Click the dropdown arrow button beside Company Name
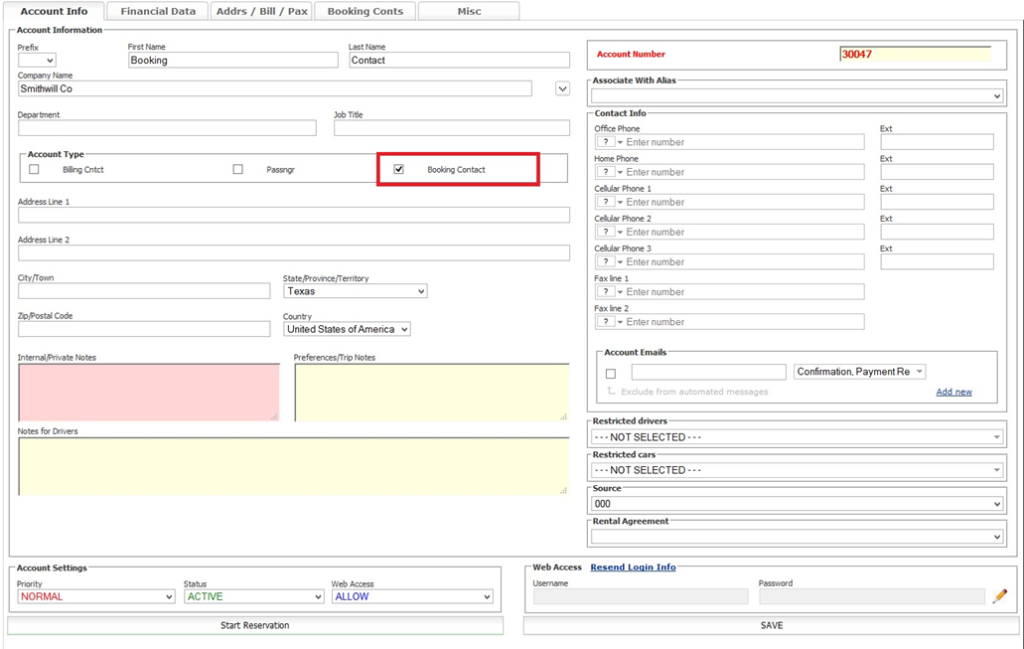Screen dimensions: 1024x649 [562, 89]
